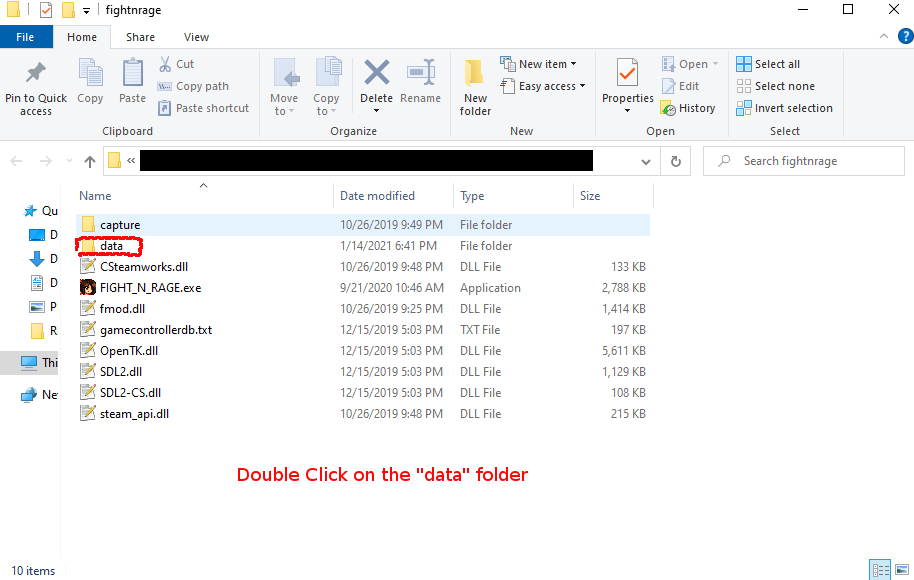Click Copy path button
914x580 pixels.
[194, 86]
